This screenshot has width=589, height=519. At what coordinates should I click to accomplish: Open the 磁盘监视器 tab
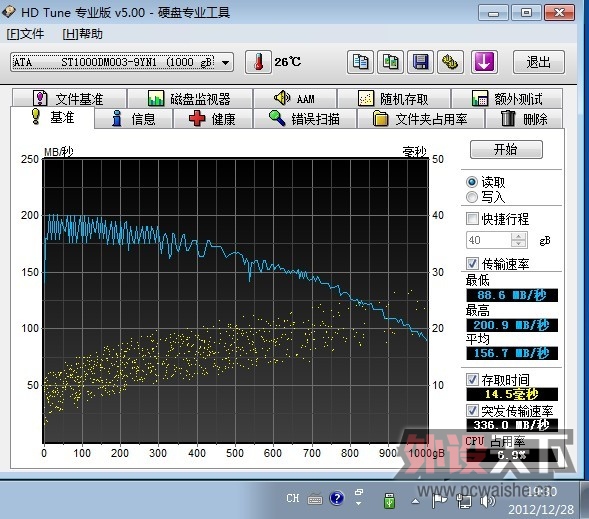[190, 99]
